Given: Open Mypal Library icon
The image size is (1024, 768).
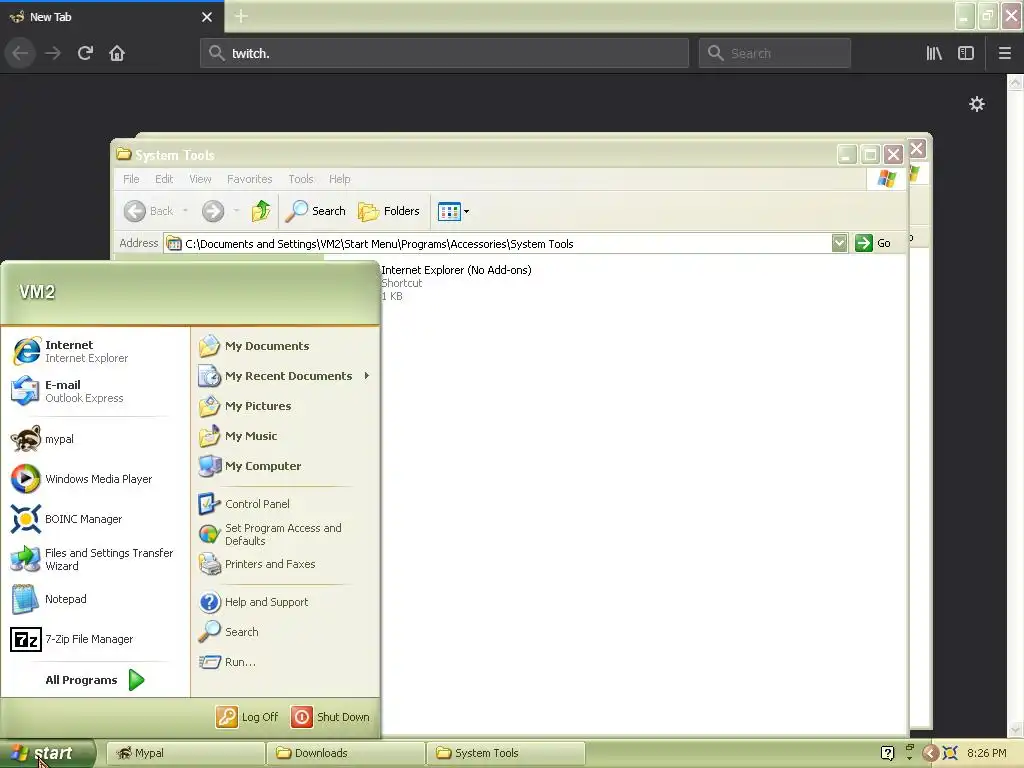Looking at the screenshot, I should click(x=934, y=53).
